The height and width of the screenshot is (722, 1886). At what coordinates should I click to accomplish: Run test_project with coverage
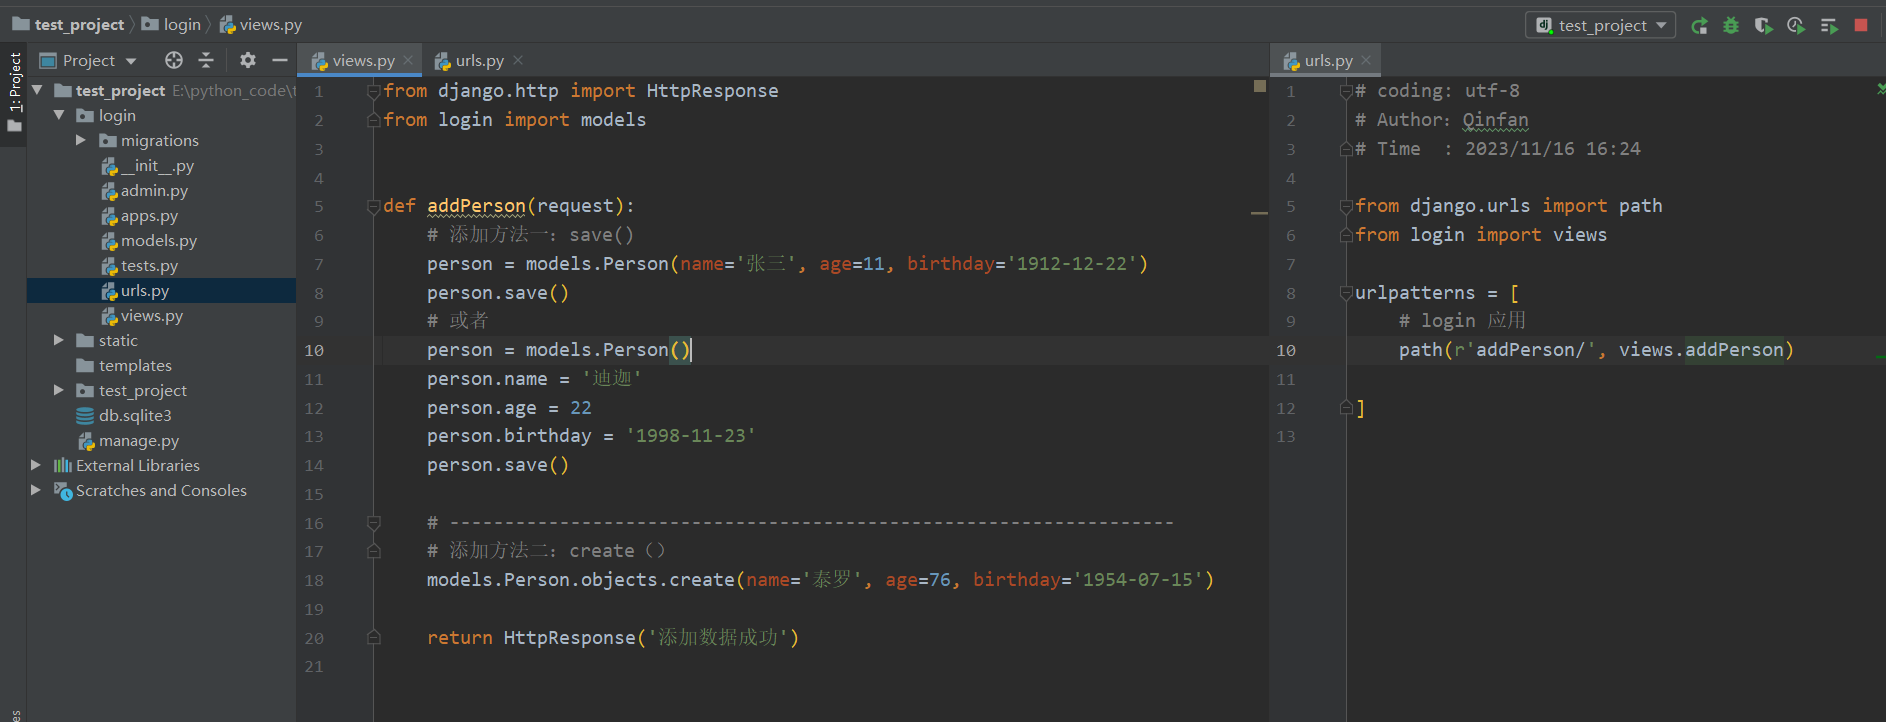click(x=1764, y=25)
